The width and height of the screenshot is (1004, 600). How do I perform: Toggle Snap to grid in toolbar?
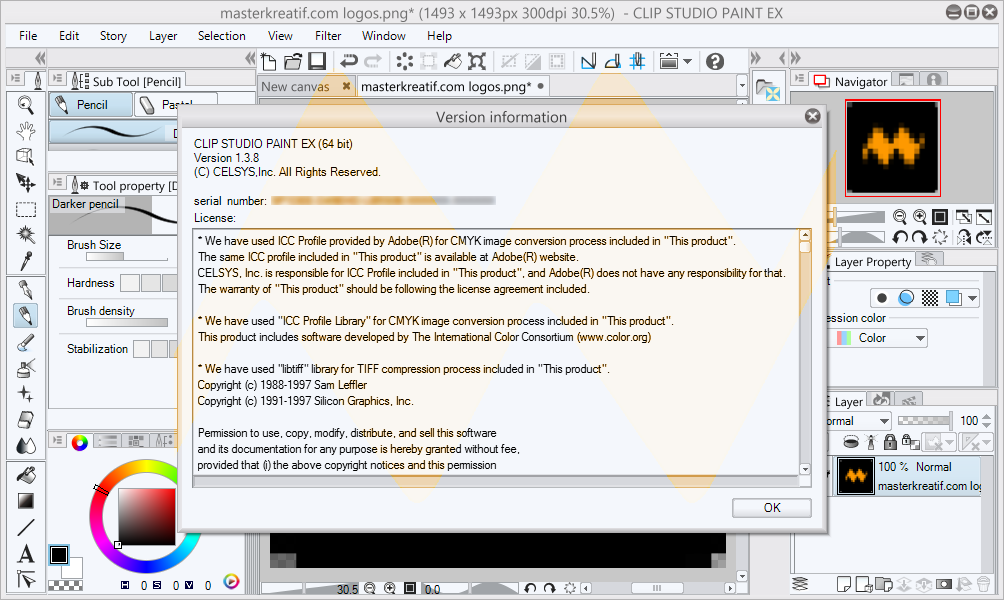click(637, 61)
